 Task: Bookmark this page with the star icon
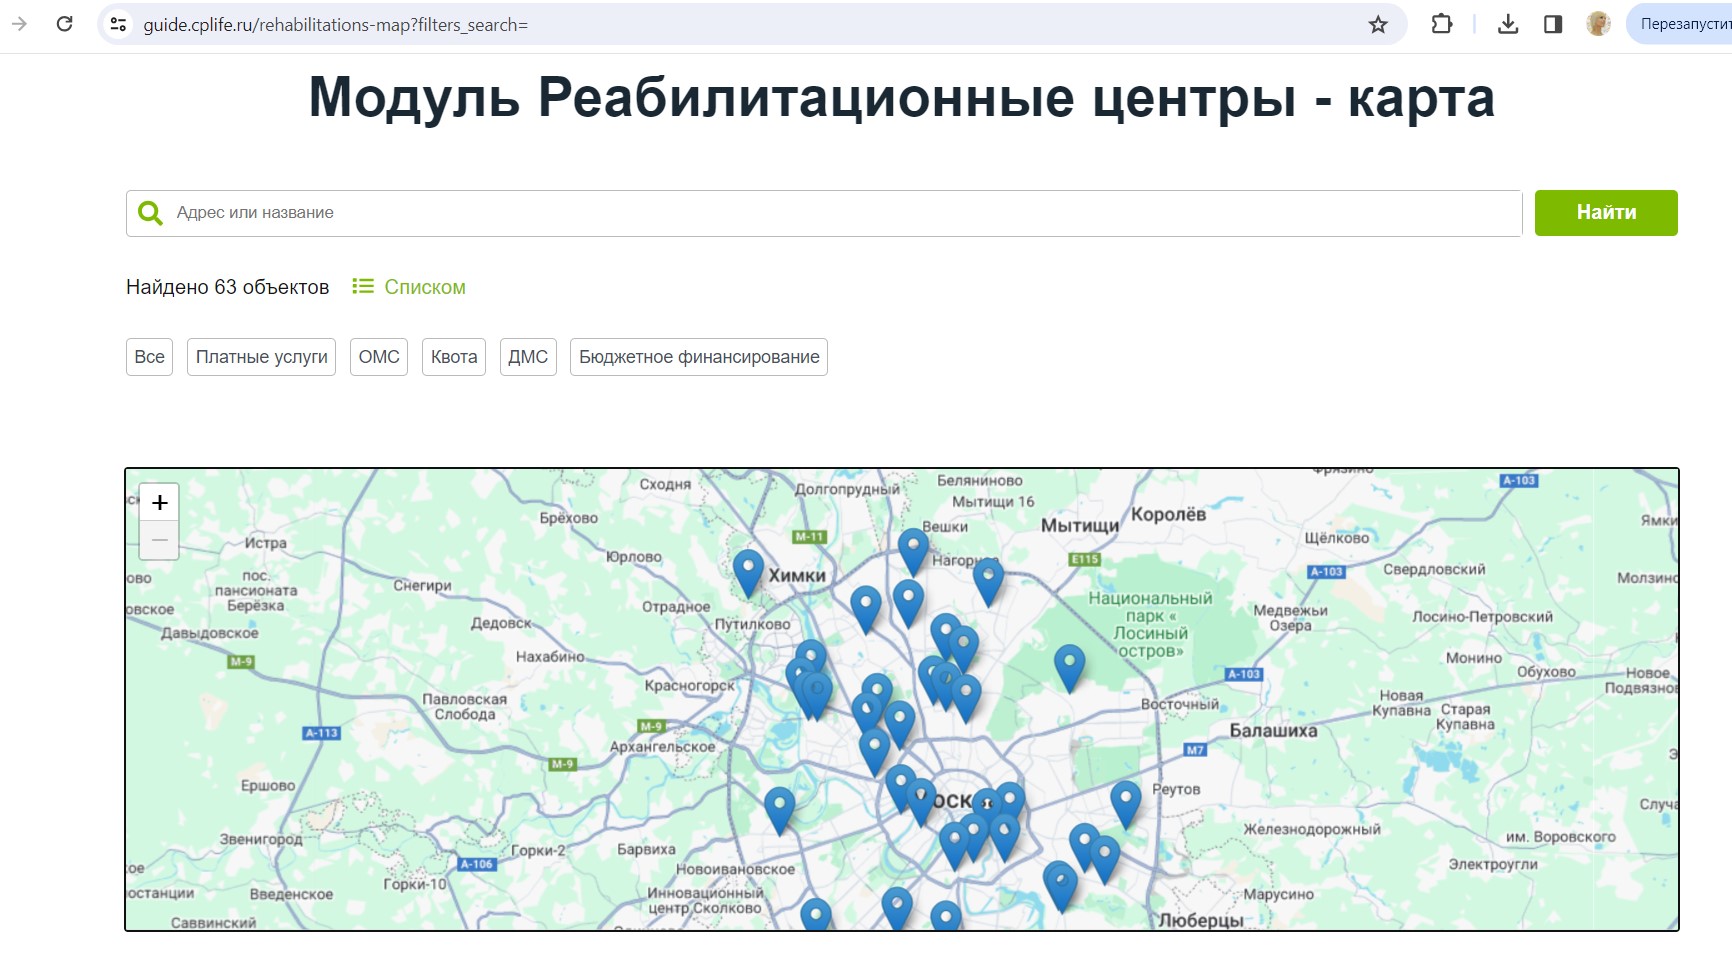coord(1378,24)
